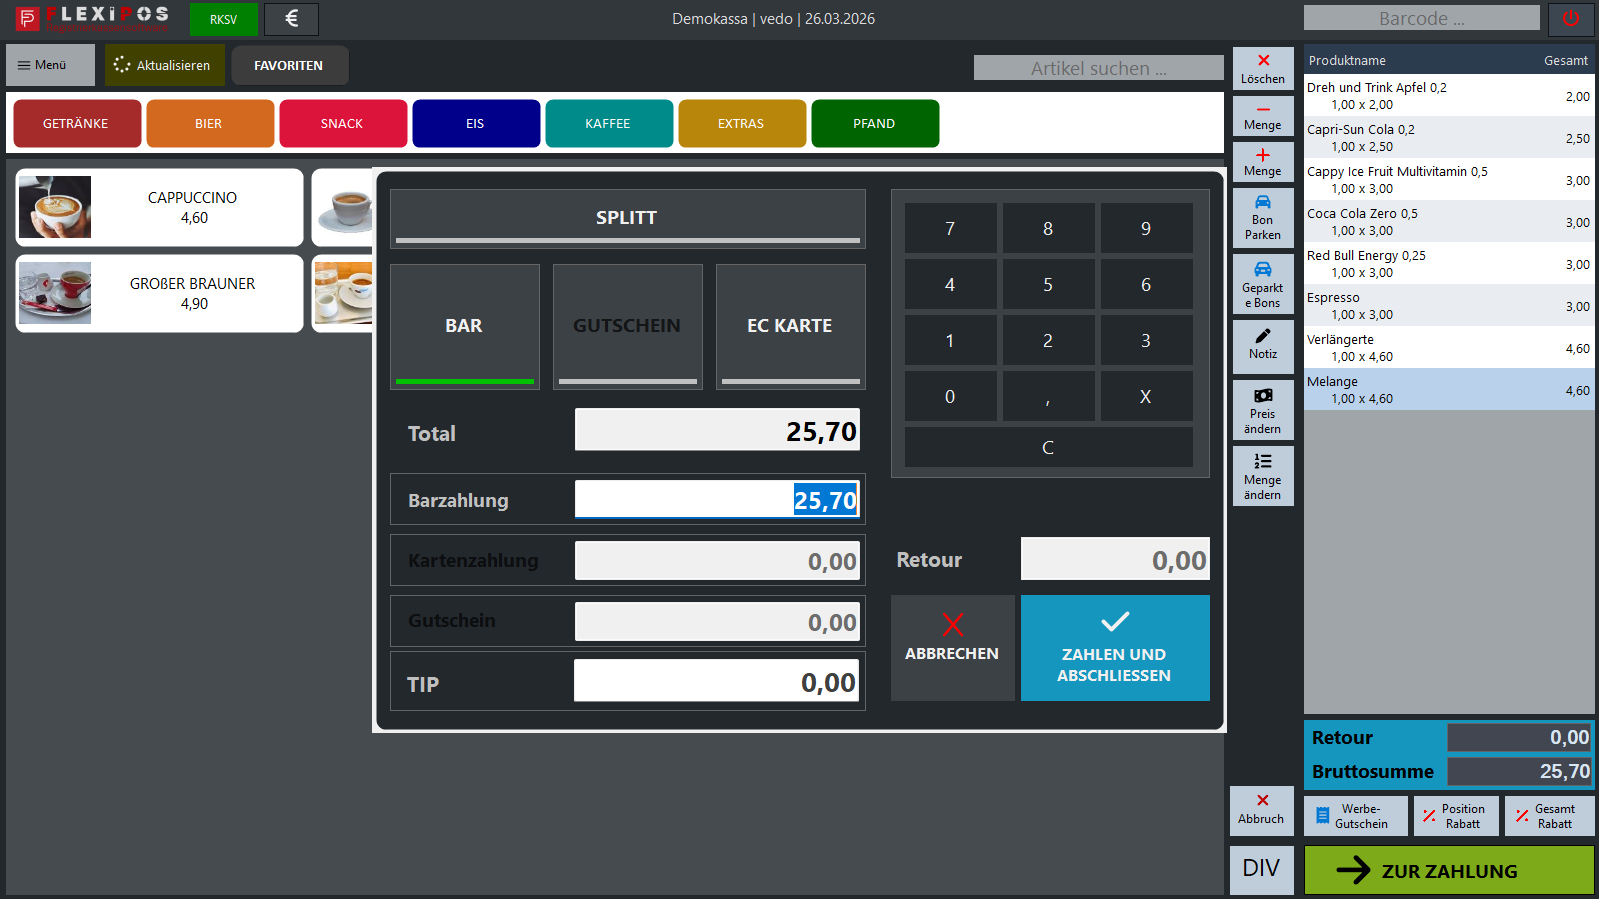The width and height of the screenshot is (1599, 899).
Task: Cancel payment with Abbrechen
Action: pos(952,648)
